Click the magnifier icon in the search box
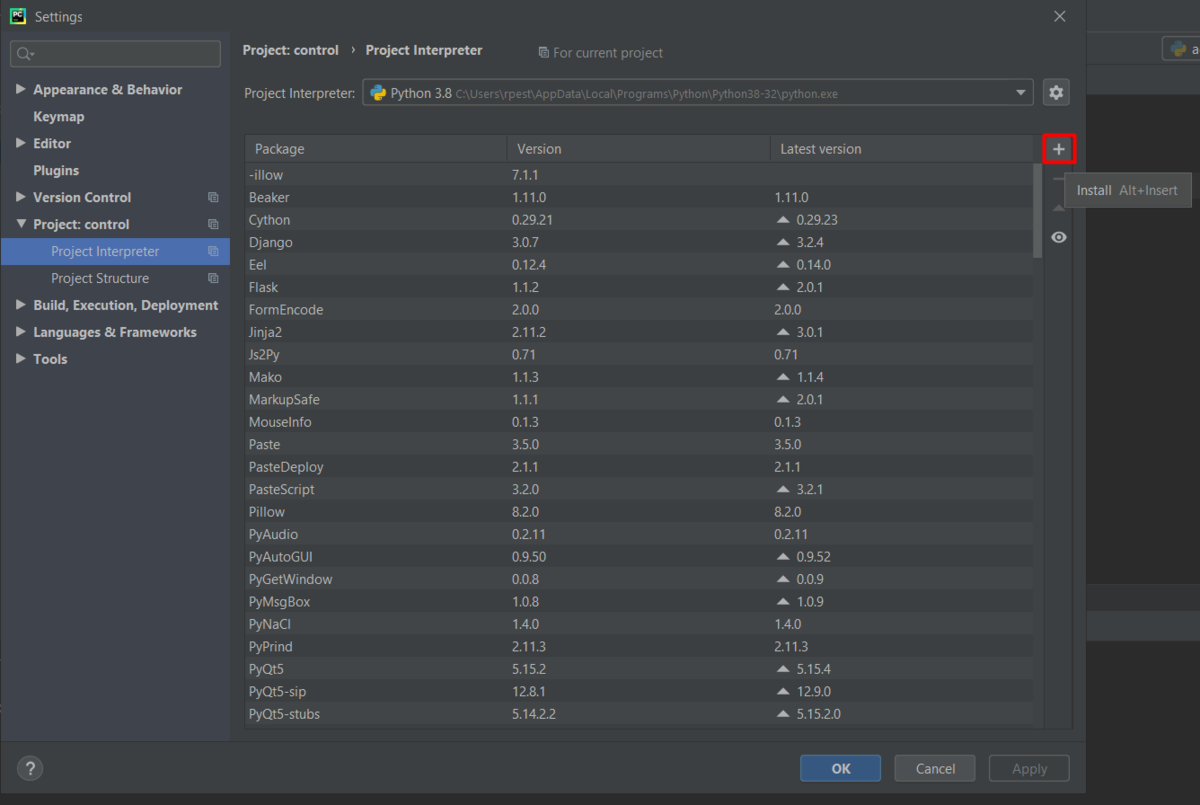 (25, 54)
